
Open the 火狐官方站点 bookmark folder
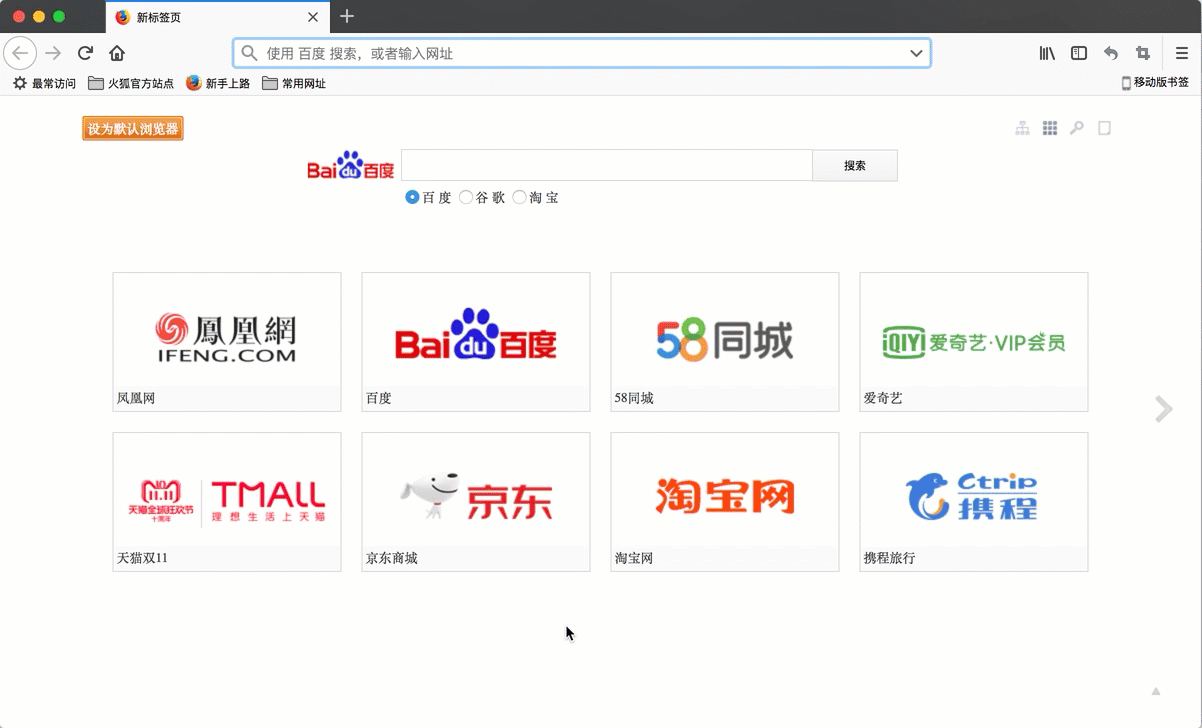click(x=131, y=83)
